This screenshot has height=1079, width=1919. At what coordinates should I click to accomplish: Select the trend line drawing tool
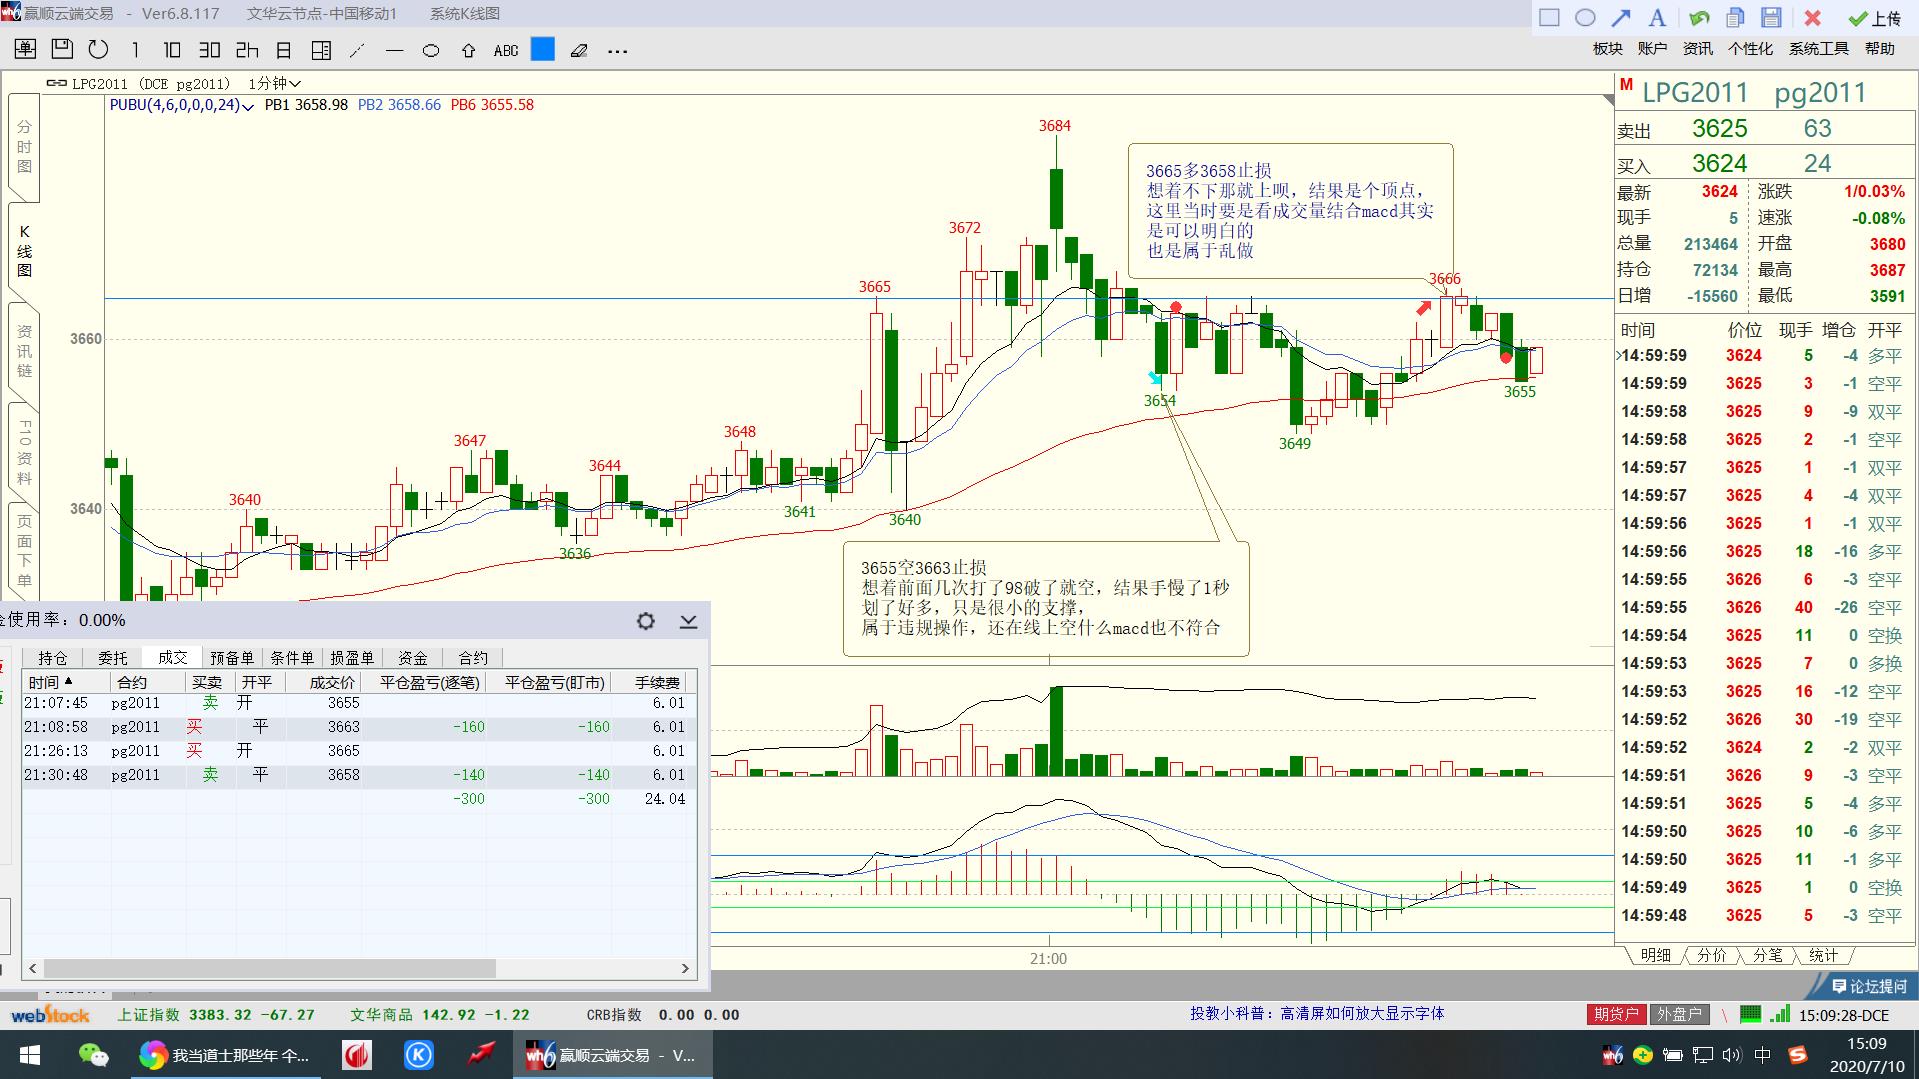click(x=357, y=50)
